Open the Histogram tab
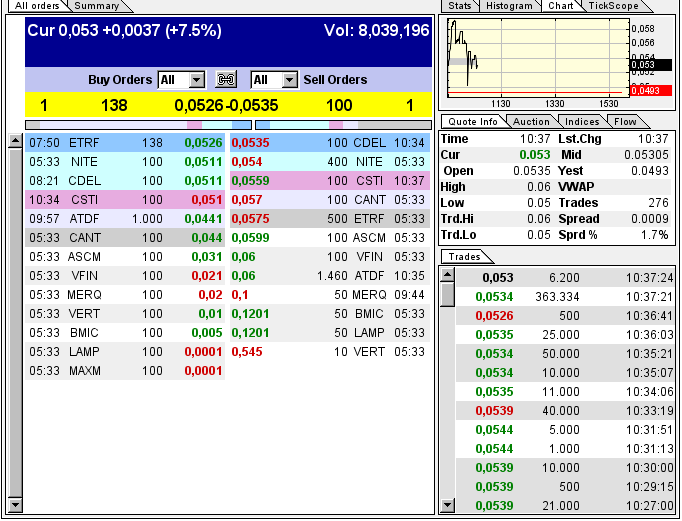 (x=509, y=6)
